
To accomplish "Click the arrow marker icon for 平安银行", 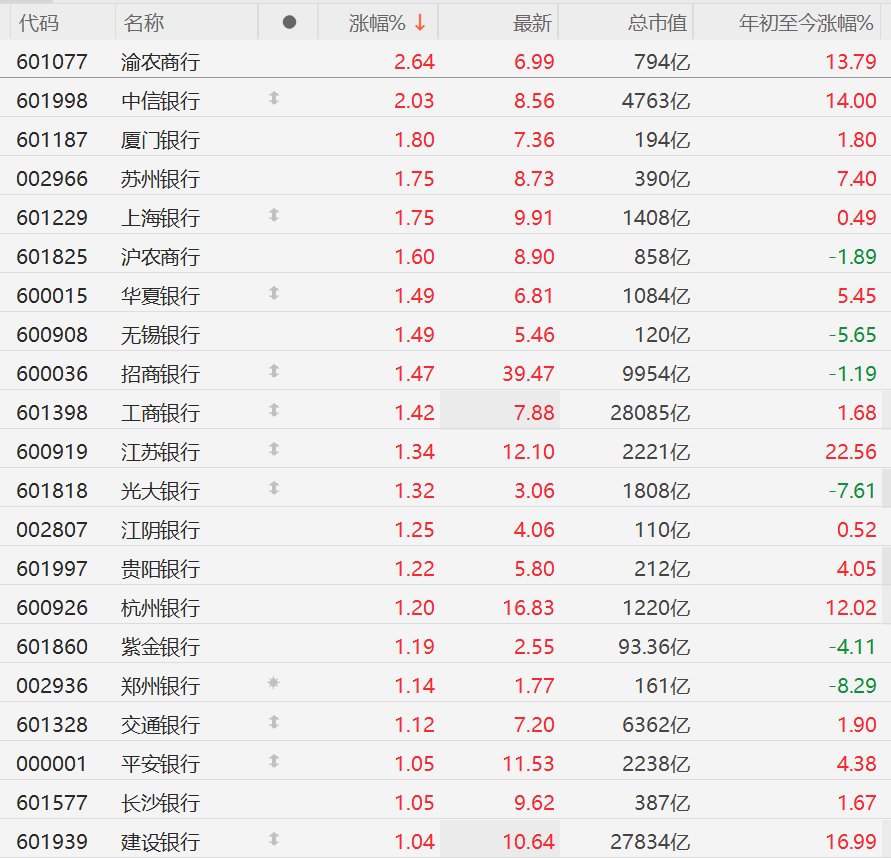I will [274, 761].
